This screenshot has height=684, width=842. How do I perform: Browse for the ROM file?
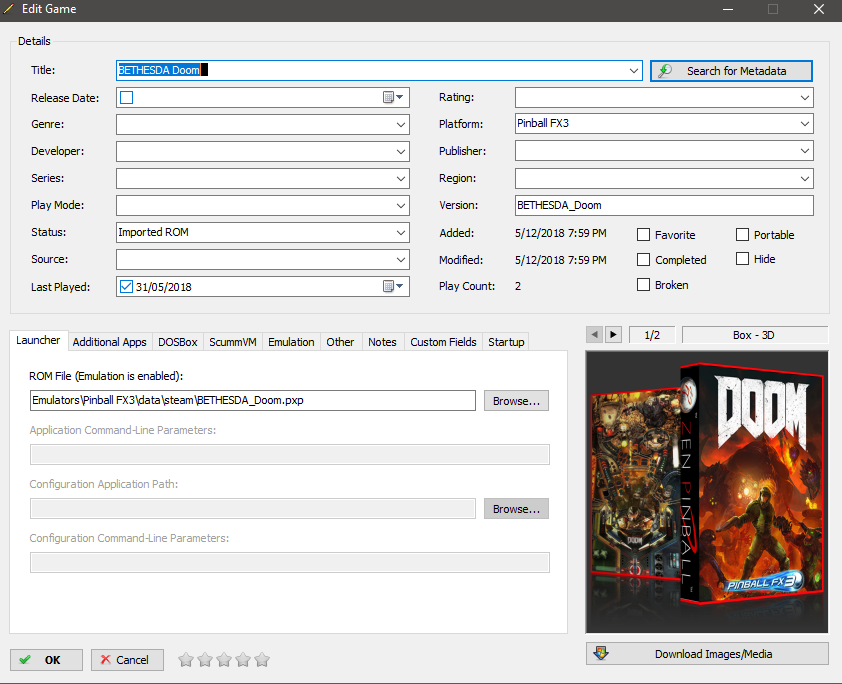click(516, 401)
